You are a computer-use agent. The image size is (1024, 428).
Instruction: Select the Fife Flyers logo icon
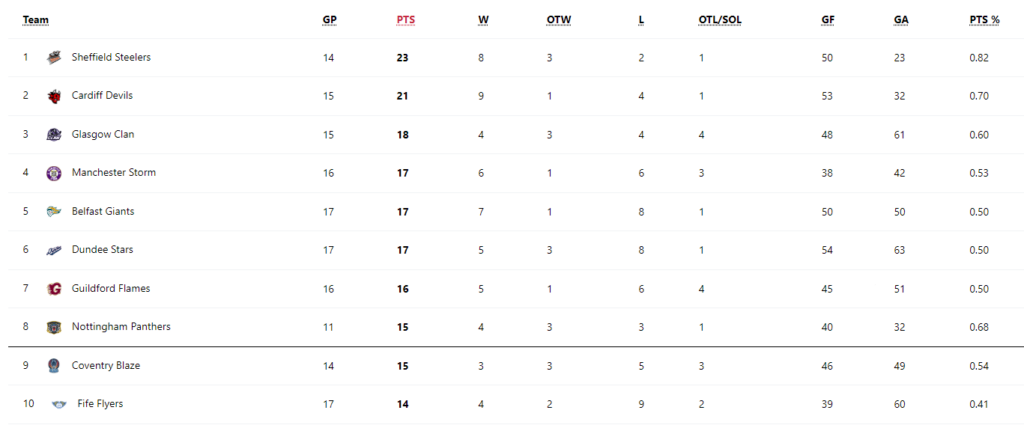[x=59, y=404]
